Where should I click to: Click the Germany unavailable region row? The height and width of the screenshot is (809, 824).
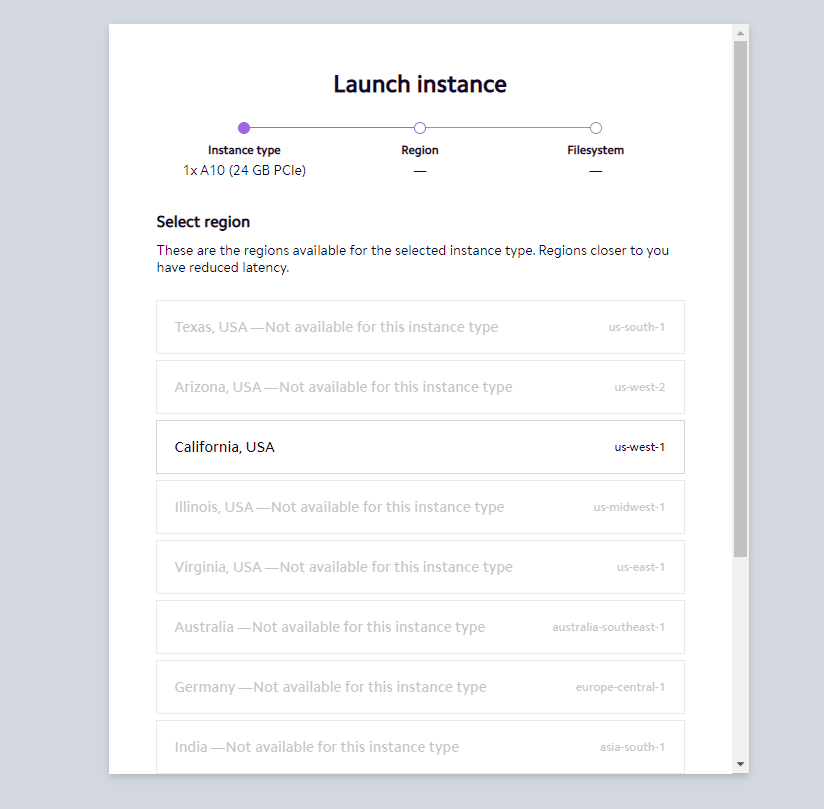[420, 687]
